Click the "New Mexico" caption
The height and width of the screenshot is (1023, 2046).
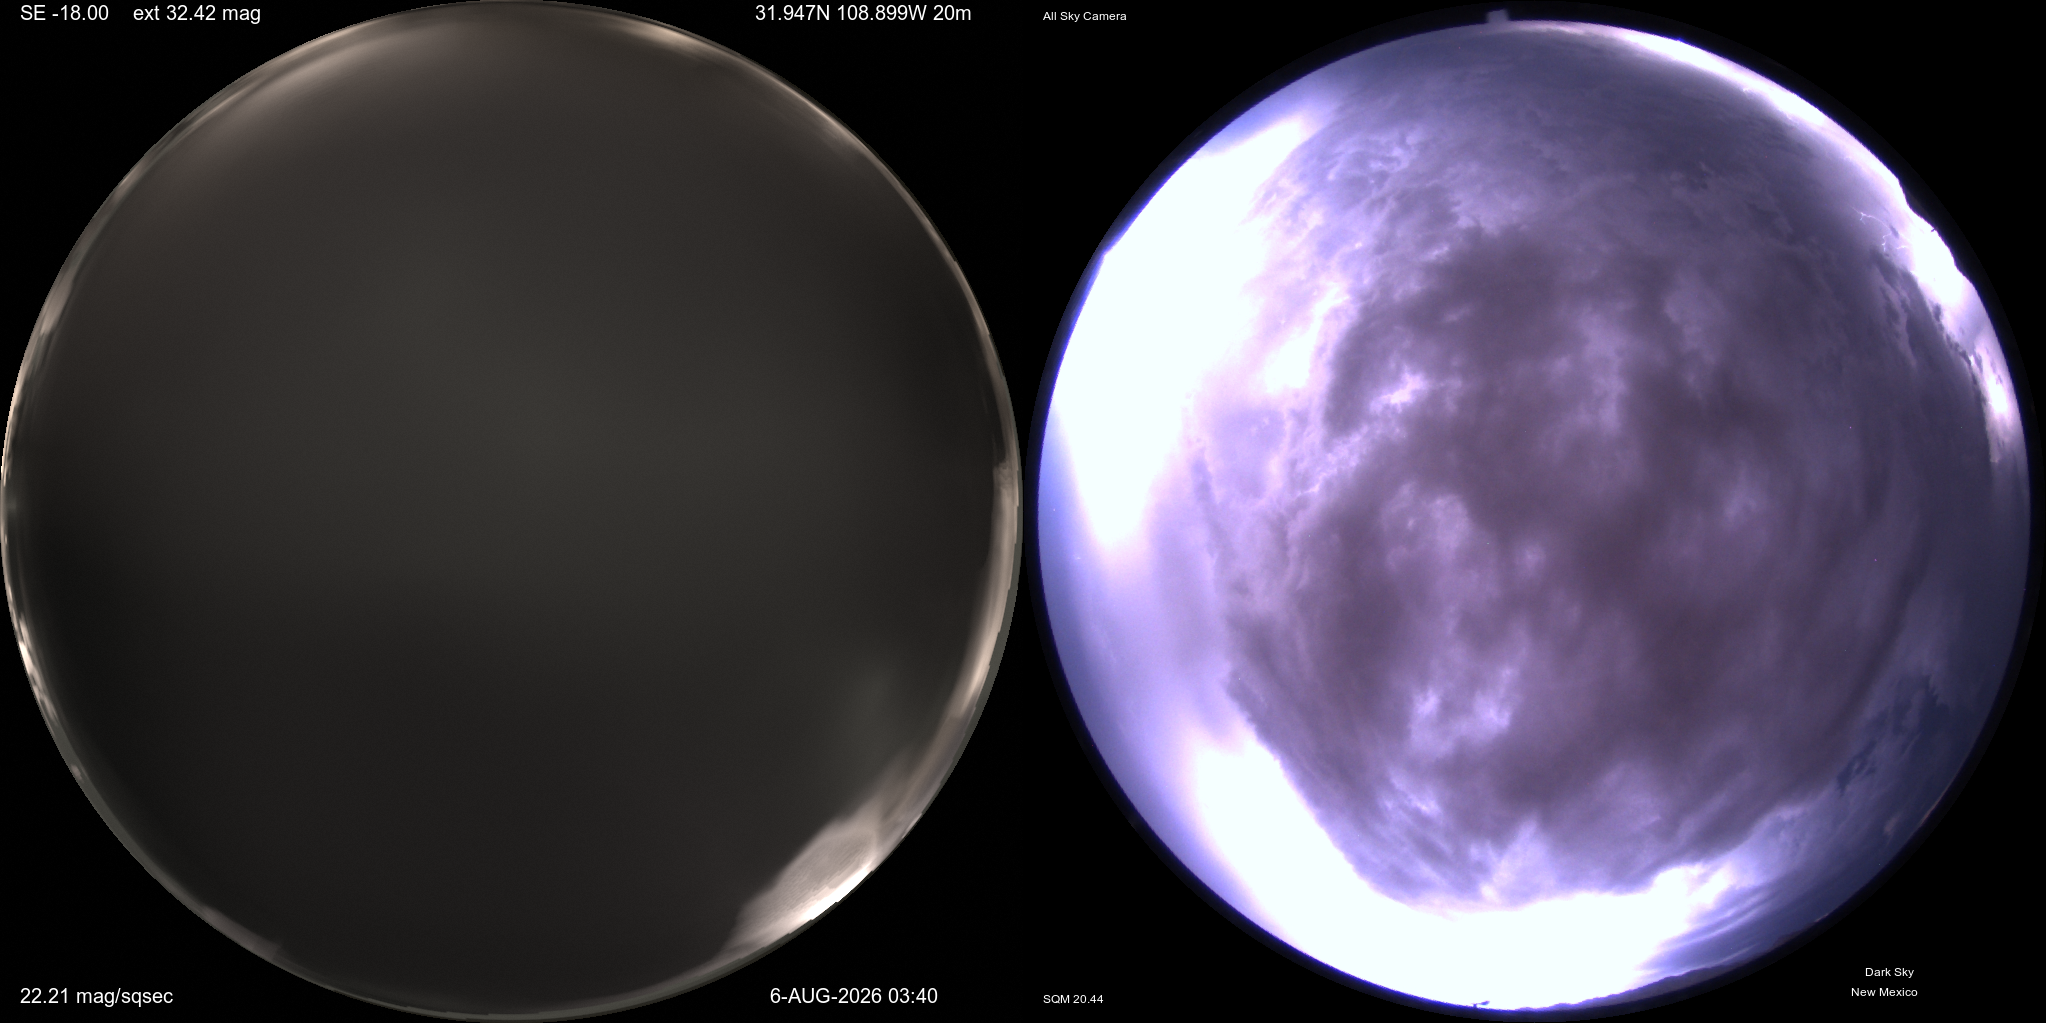tap(1884, 992)
